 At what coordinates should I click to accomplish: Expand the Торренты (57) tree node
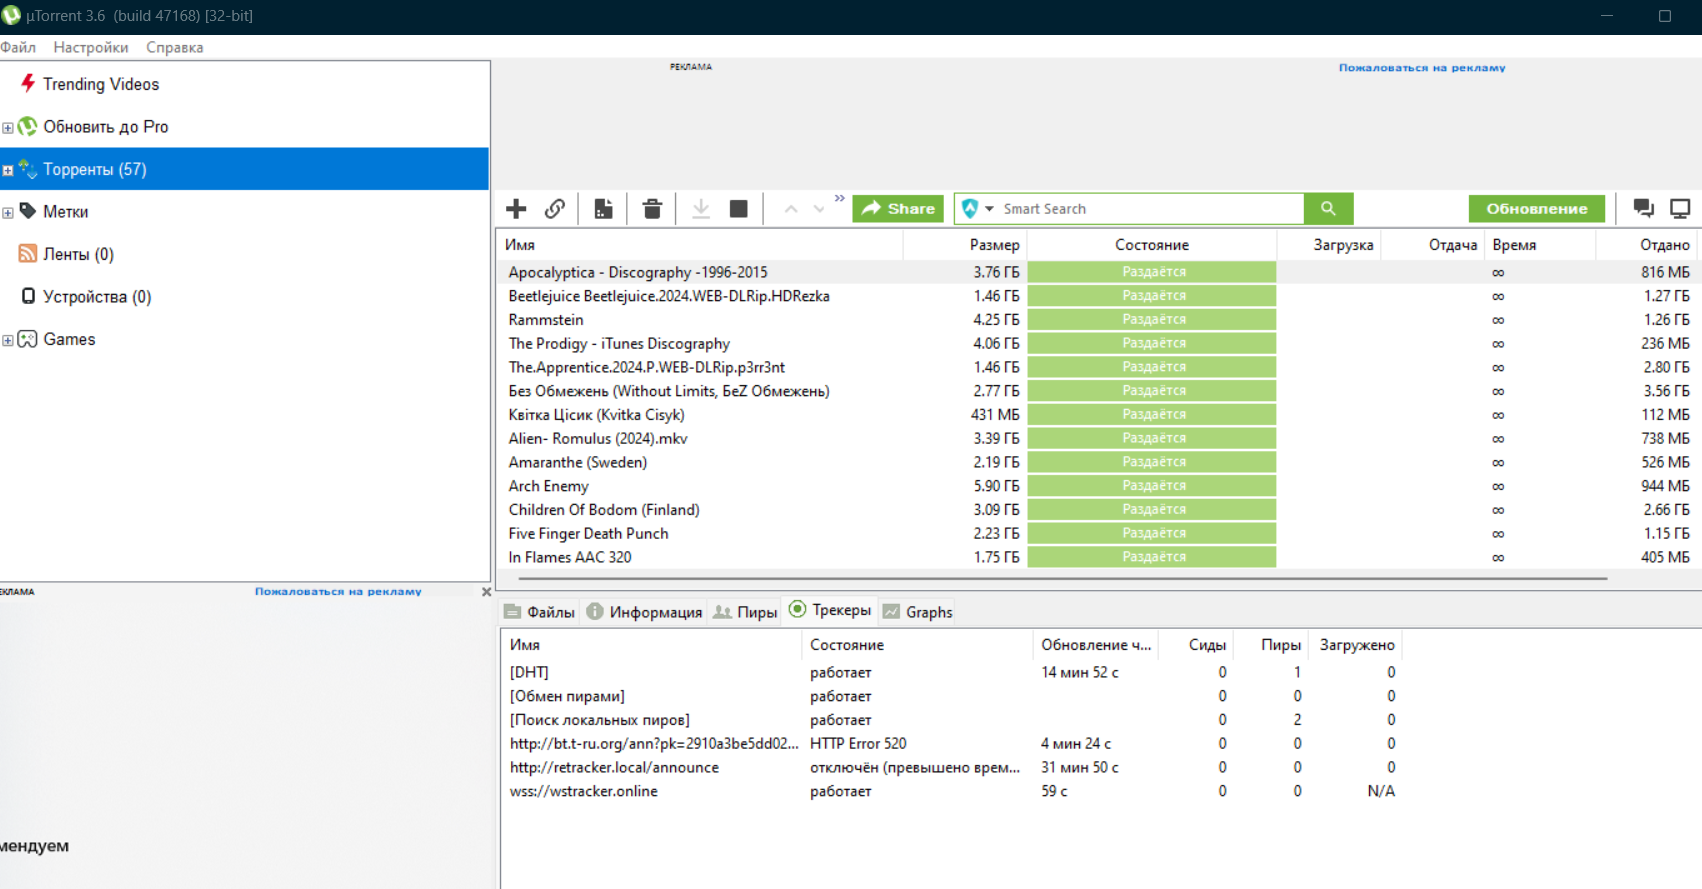click(x=8, y=170)
